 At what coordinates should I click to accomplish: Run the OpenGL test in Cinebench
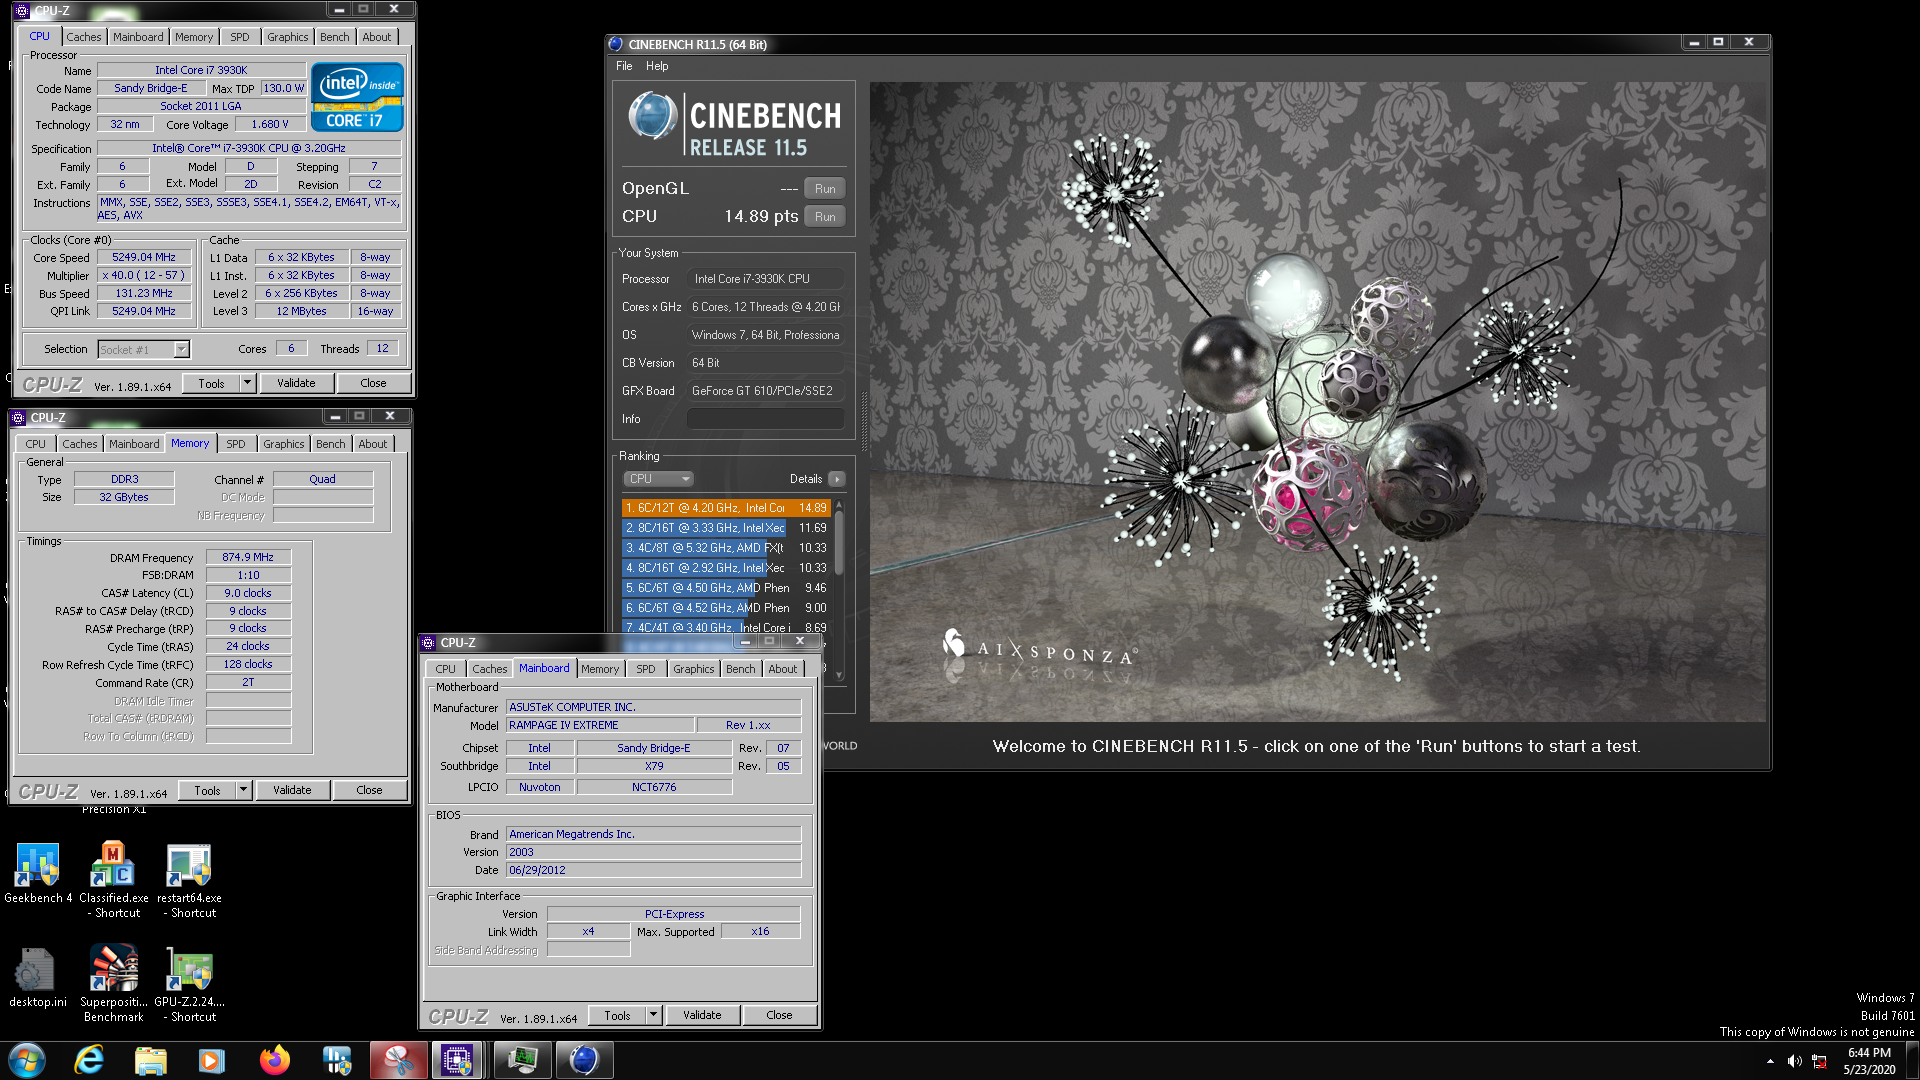(825, 189)
